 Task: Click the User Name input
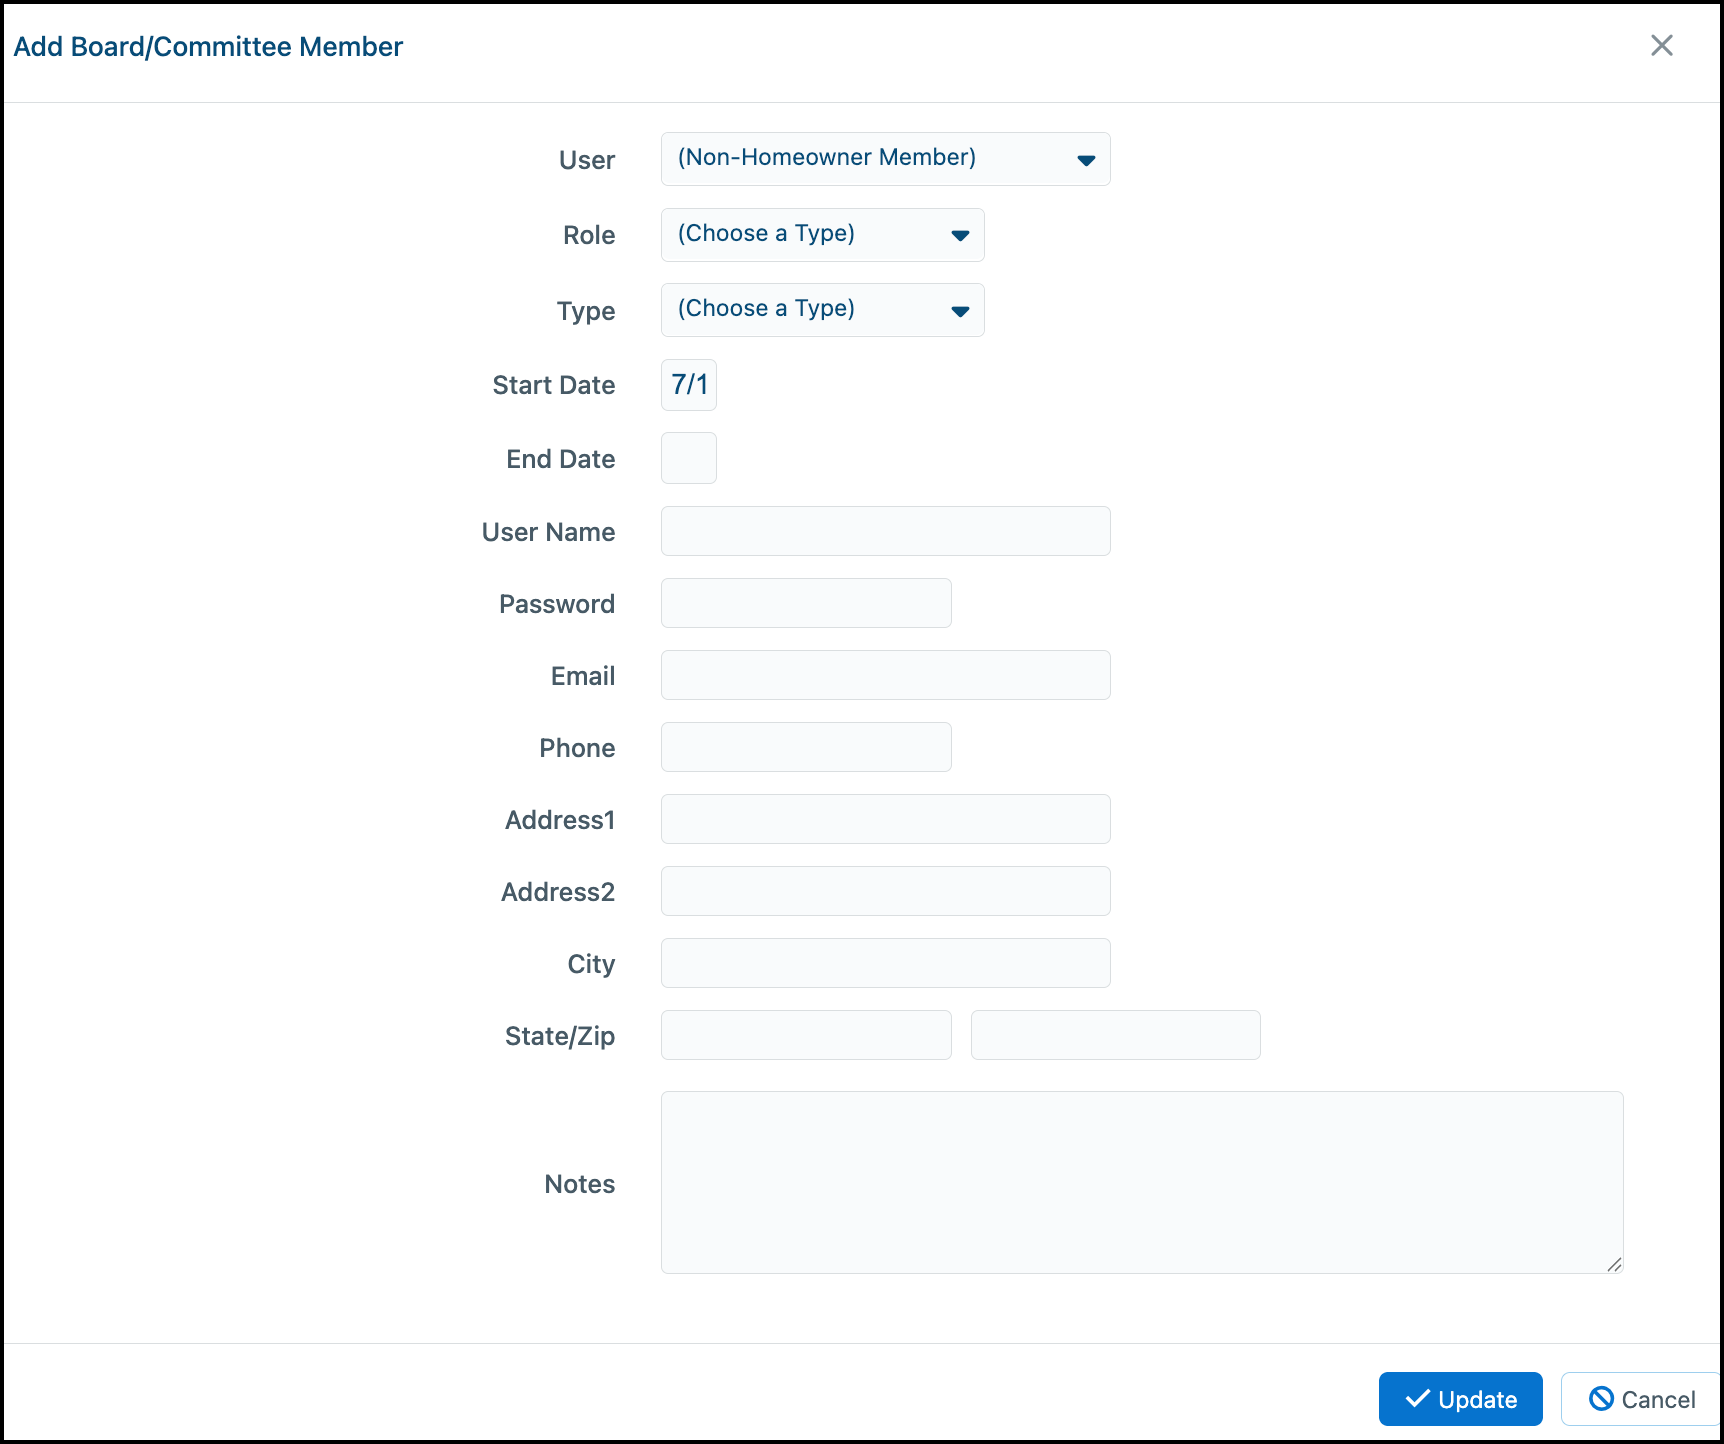pyautogui.click(x=885, y=531)
